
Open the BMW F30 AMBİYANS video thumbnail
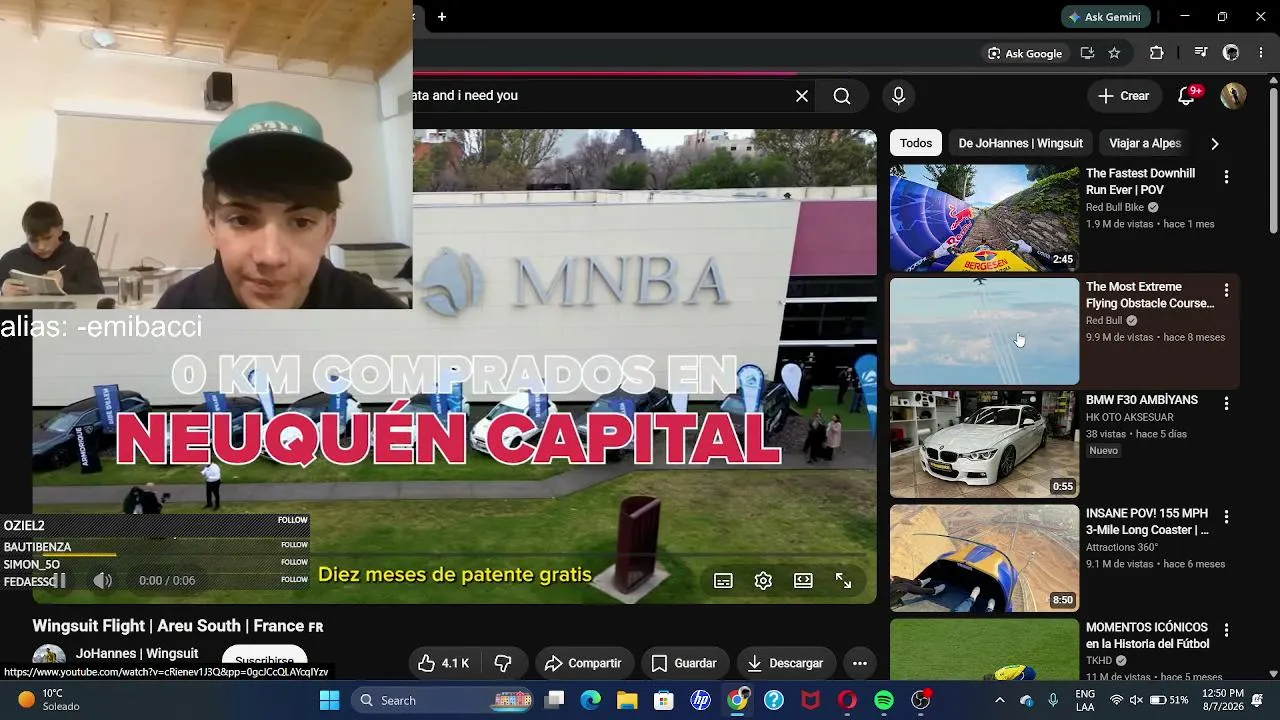point(985,444)
